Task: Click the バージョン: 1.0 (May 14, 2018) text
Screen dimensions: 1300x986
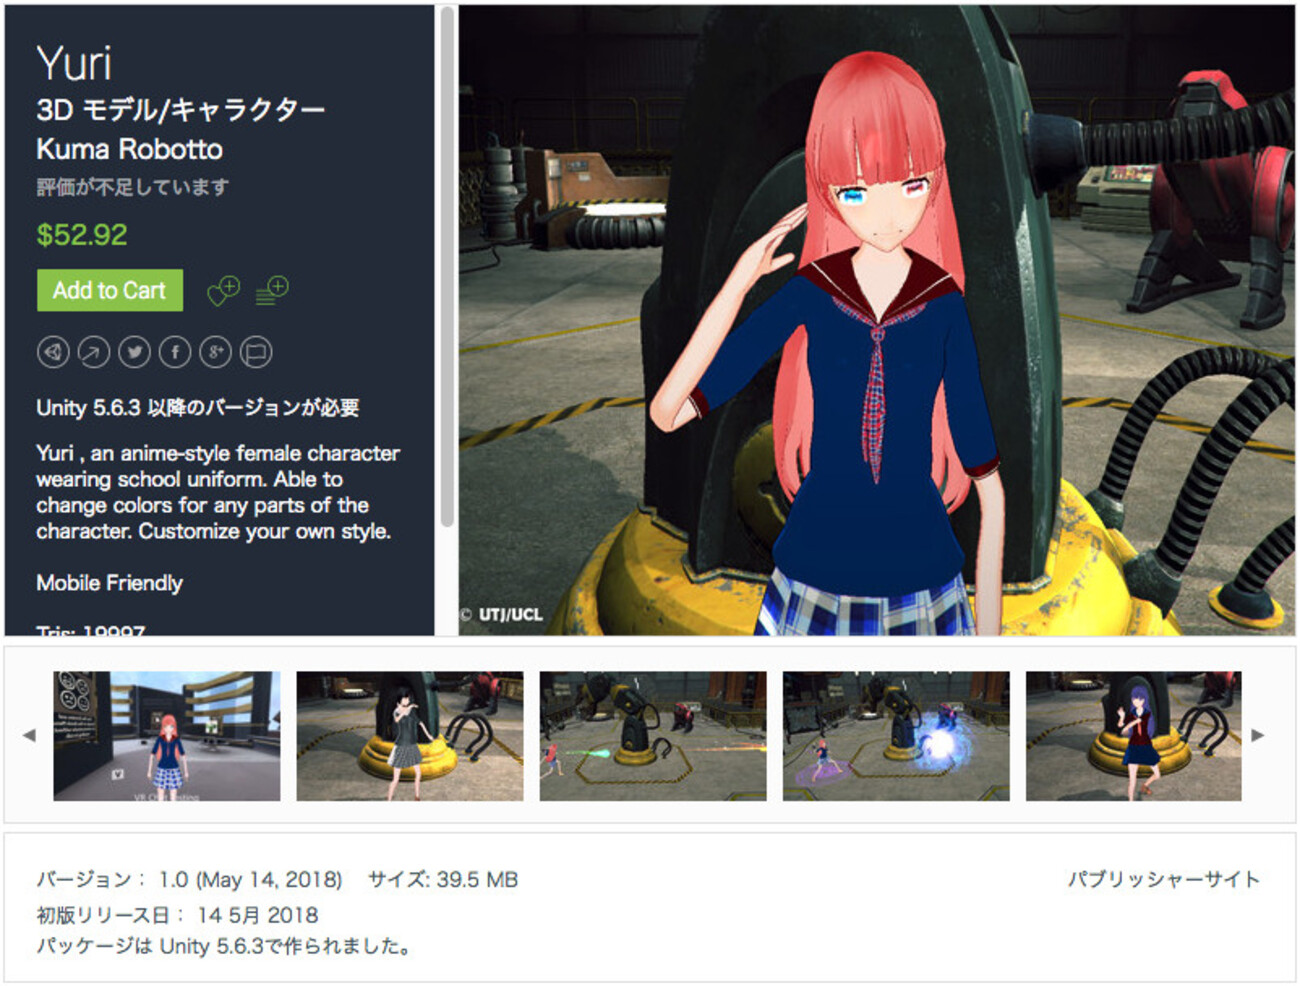Action: (190, 880)
